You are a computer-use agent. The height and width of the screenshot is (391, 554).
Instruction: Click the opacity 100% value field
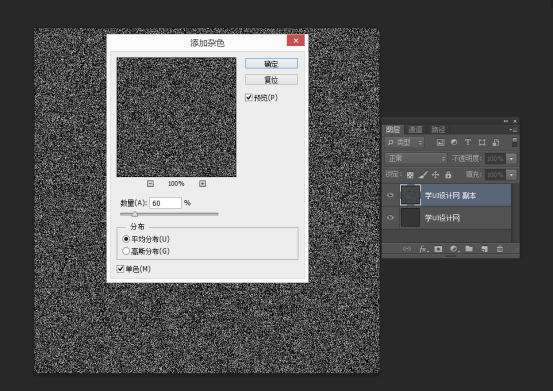tap(495, 159)
